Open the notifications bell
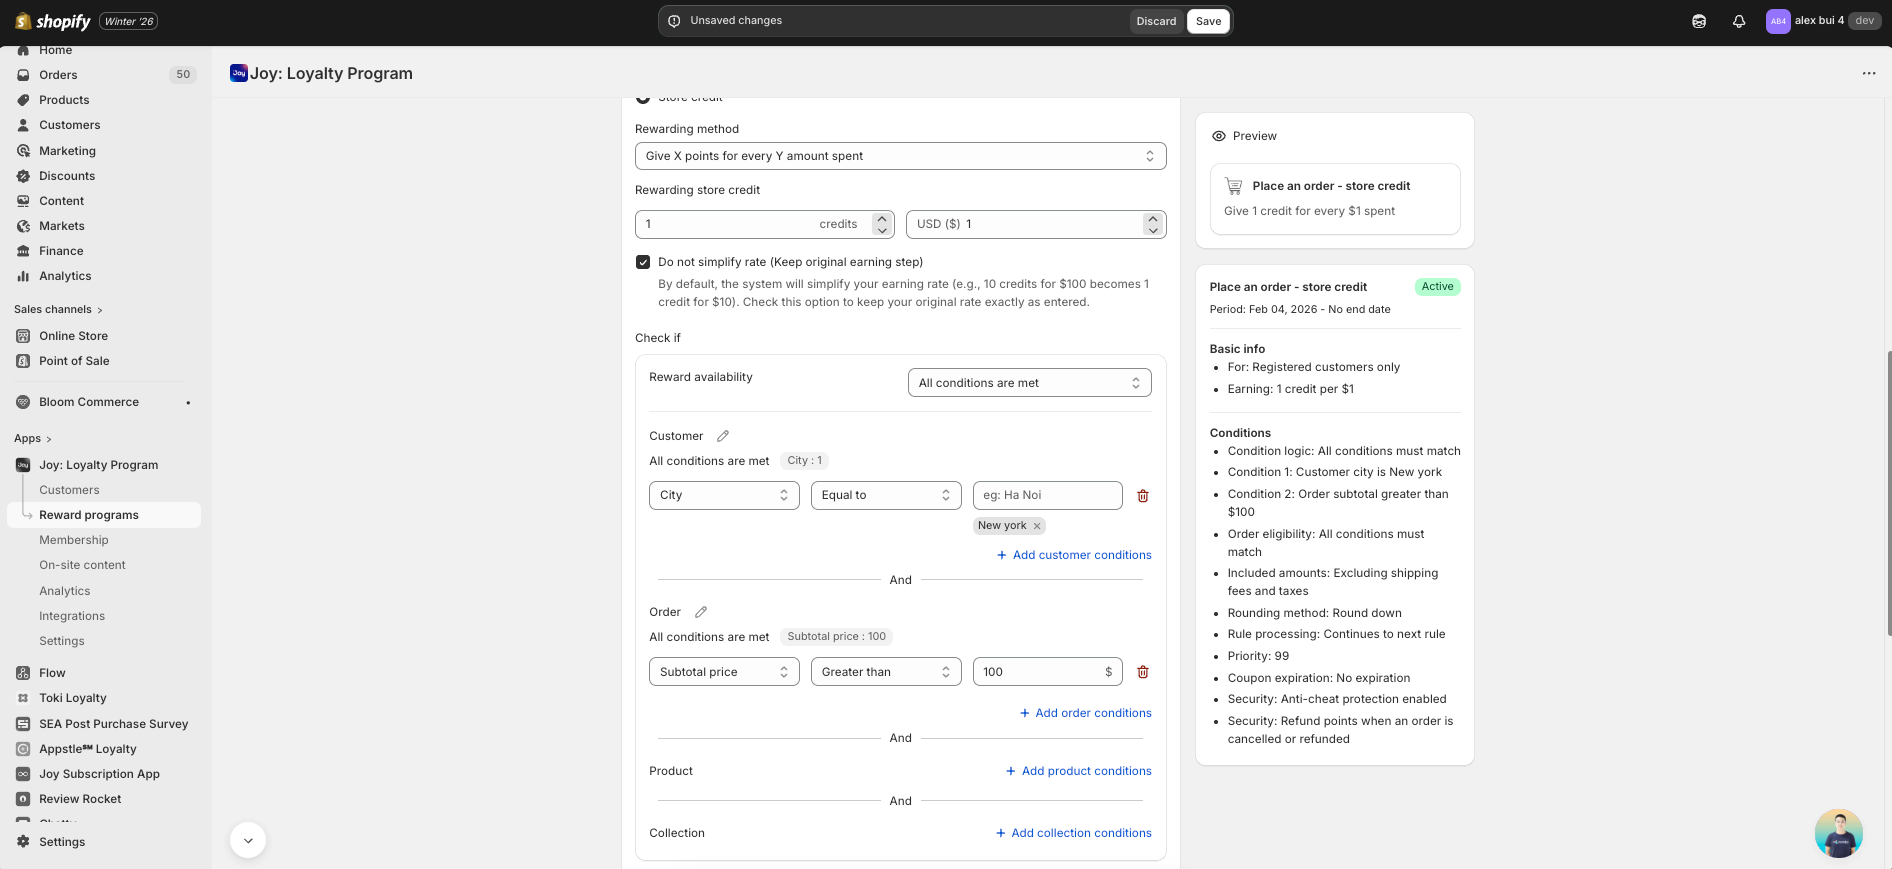Image resolution: width=1892 pixels, height=869 pixels. (1739, 21)
